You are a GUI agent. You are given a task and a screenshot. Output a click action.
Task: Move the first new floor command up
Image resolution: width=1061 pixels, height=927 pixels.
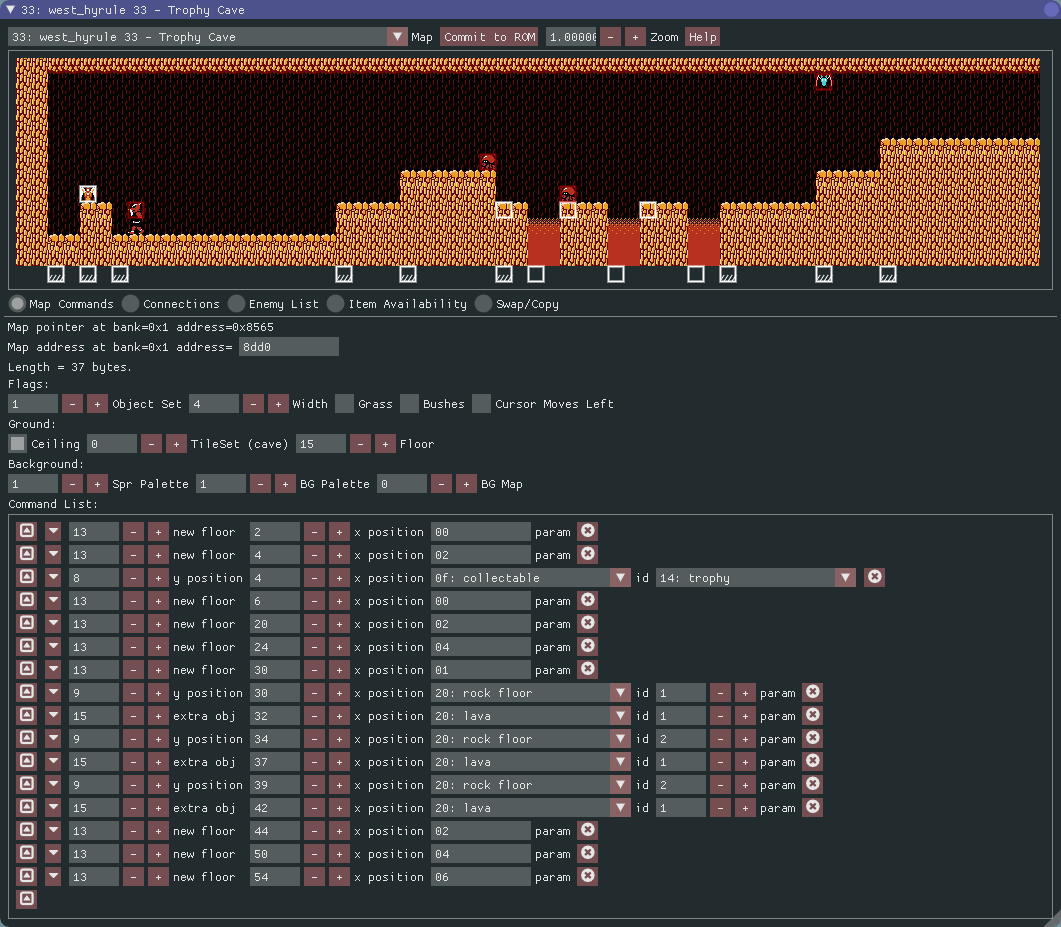(x=27, y=531)
